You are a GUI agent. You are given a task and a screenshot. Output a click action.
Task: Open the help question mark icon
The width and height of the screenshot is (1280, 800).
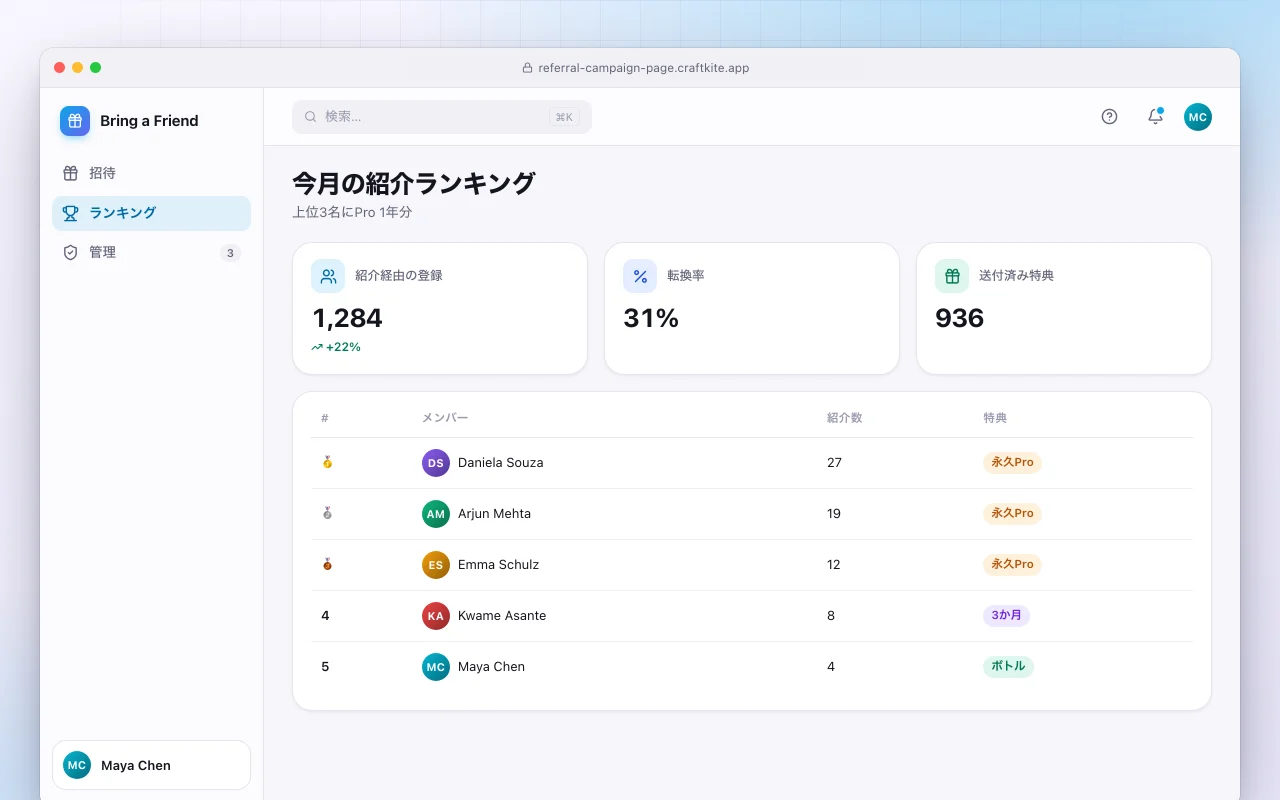point(1109,117)
